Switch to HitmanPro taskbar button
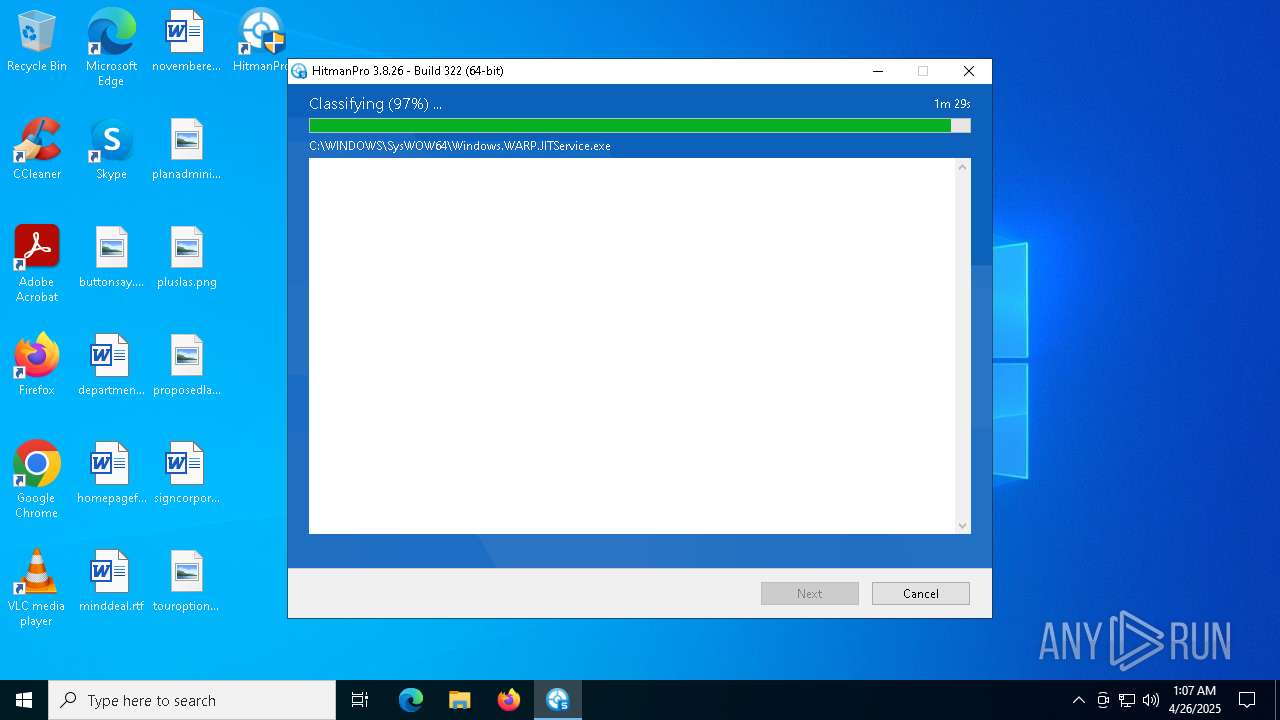The width and height of the screenshot is (1280, 720). pyautogui.click(x=558, y=700)
